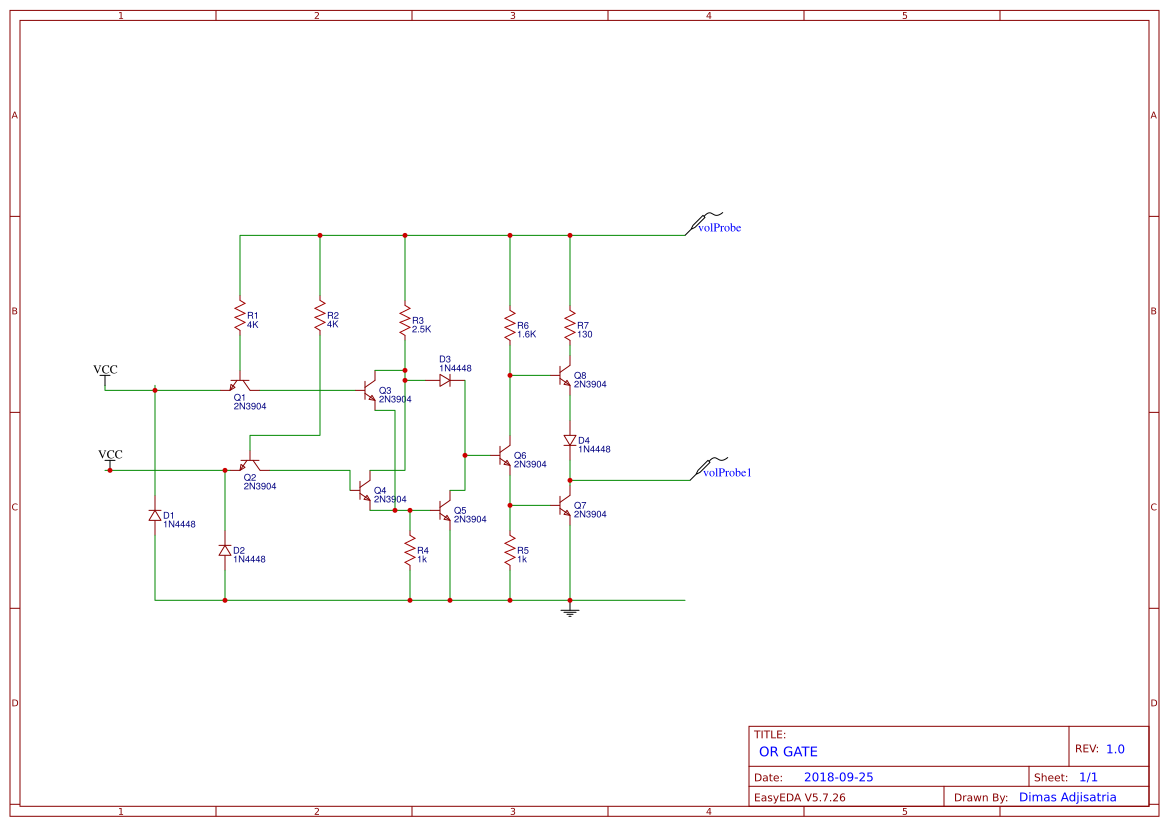The image size is (1169, 827).
Task: Click the '1k' value of R5
Action: [522, 560]
